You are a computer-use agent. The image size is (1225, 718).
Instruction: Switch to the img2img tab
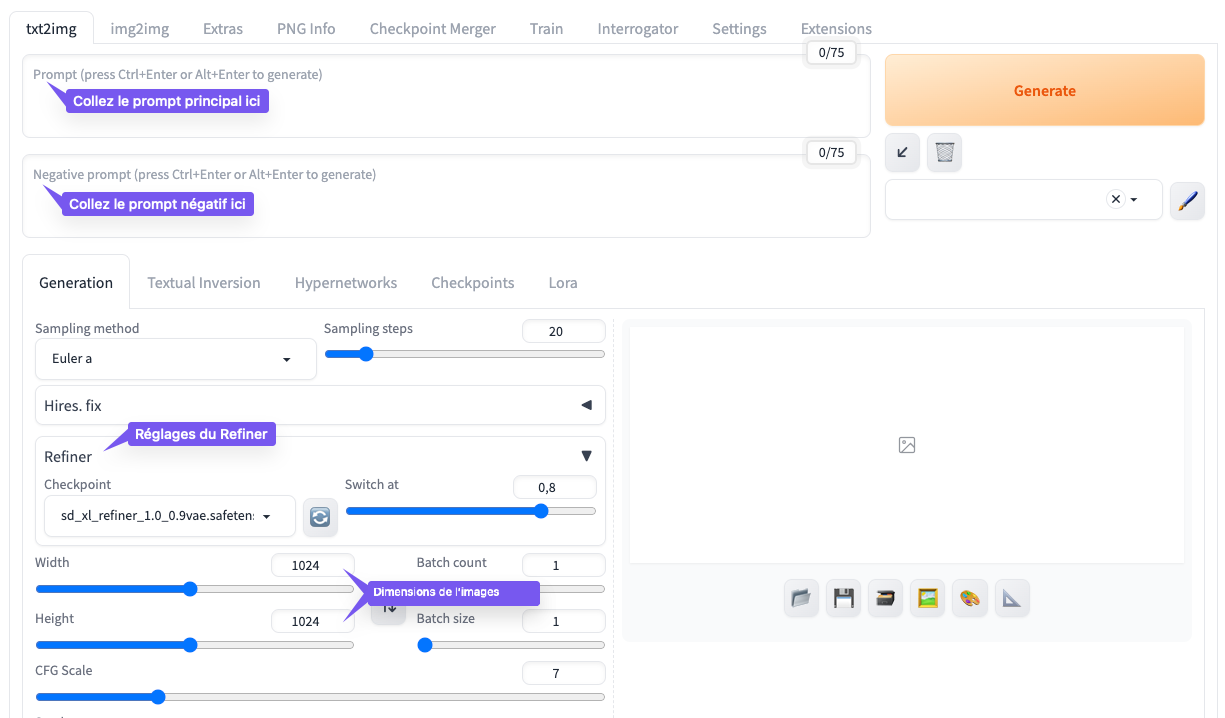[x=139, y=29]
